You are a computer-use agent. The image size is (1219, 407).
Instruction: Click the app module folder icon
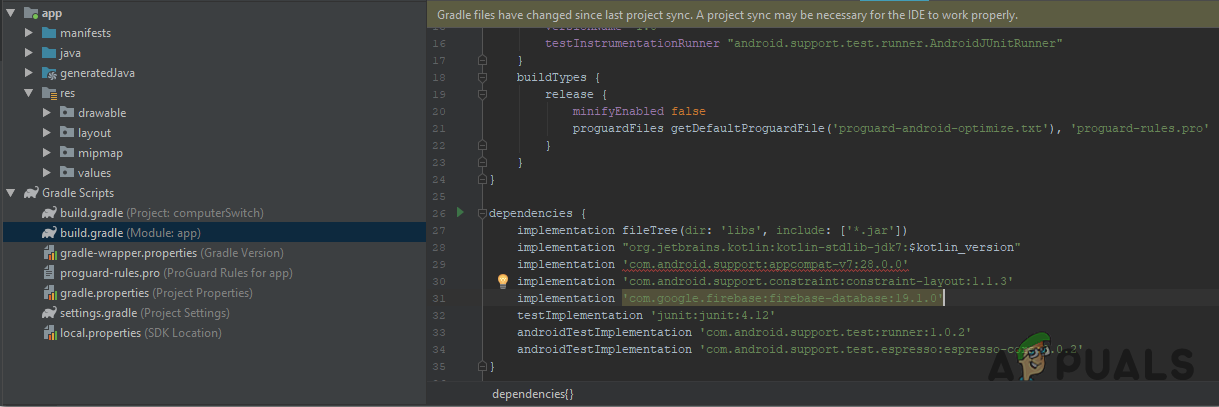[30, 13]
